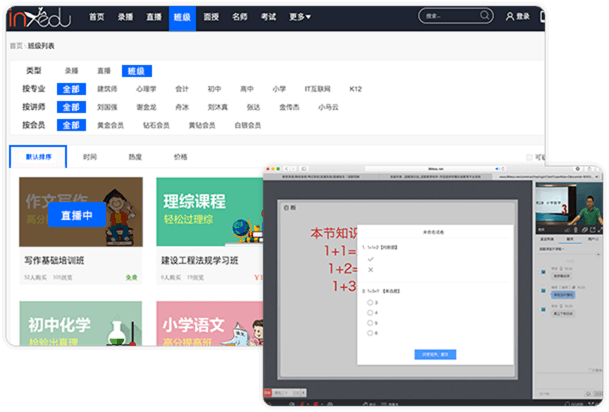Tick the checkbox right of sort tabs
The width and height of the screenshot is (609, 412).
pos(529,157)
